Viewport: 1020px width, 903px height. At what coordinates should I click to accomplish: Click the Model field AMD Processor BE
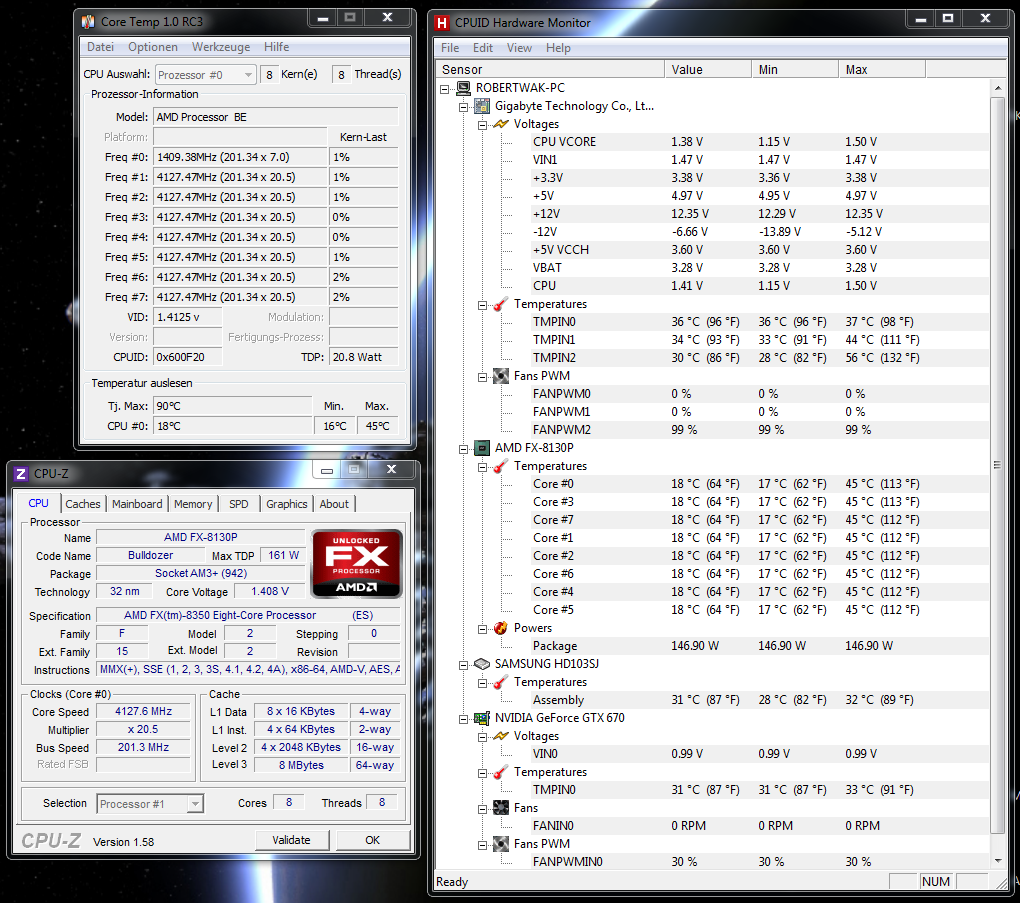(x=276, y=117)
